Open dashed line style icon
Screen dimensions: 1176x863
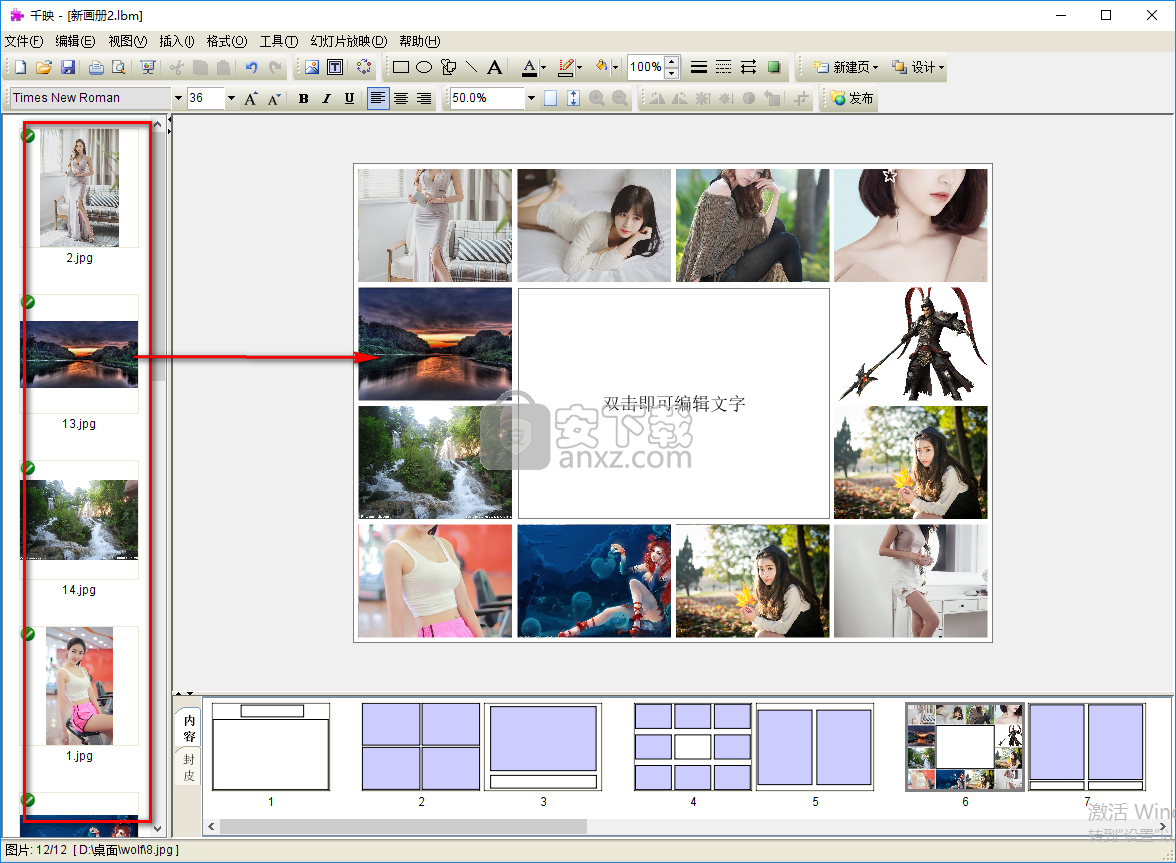tap(723, 67)
